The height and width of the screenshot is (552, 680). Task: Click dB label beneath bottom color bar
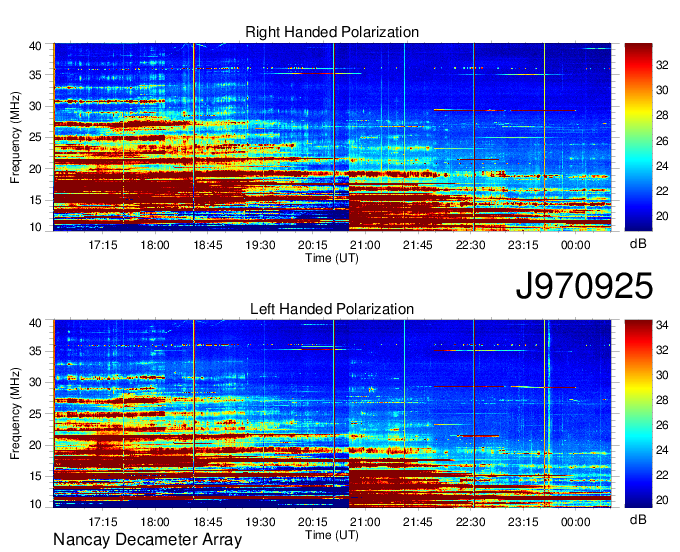click(638, 519)
